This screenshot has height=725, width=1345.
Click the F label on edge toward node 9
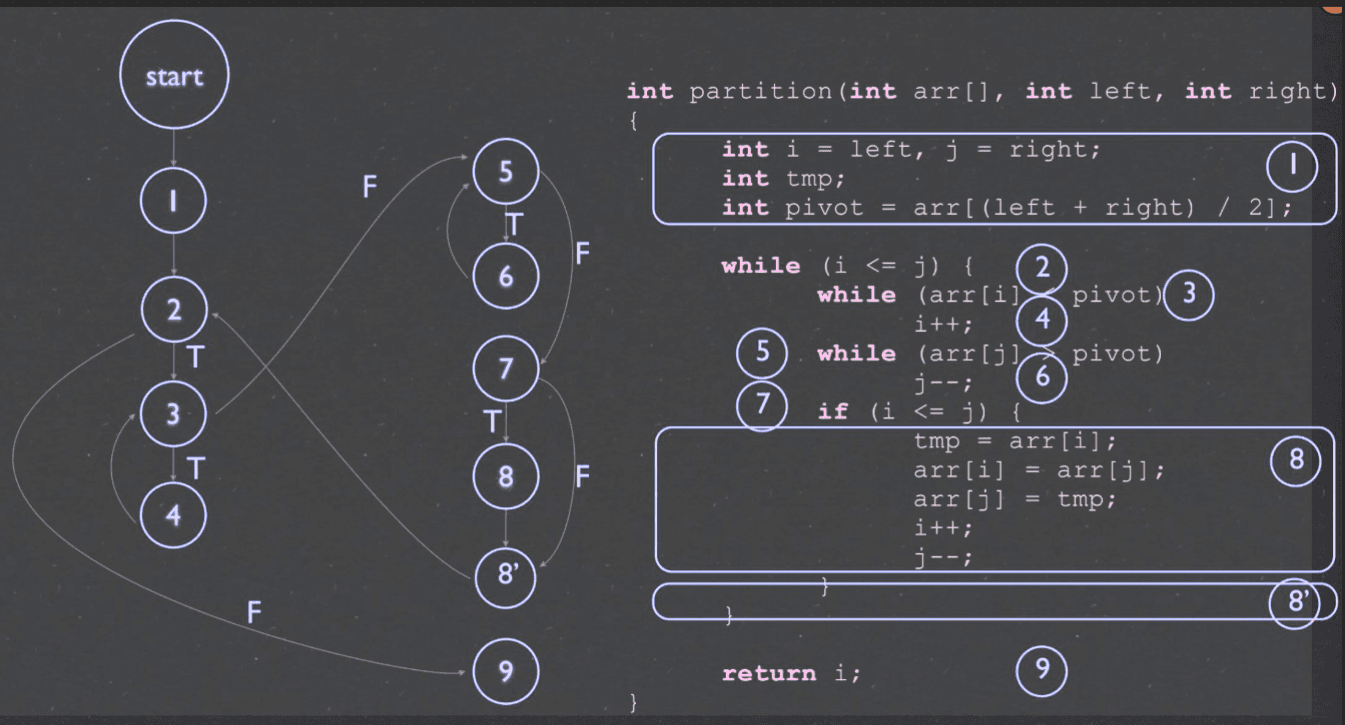(256, 611)
